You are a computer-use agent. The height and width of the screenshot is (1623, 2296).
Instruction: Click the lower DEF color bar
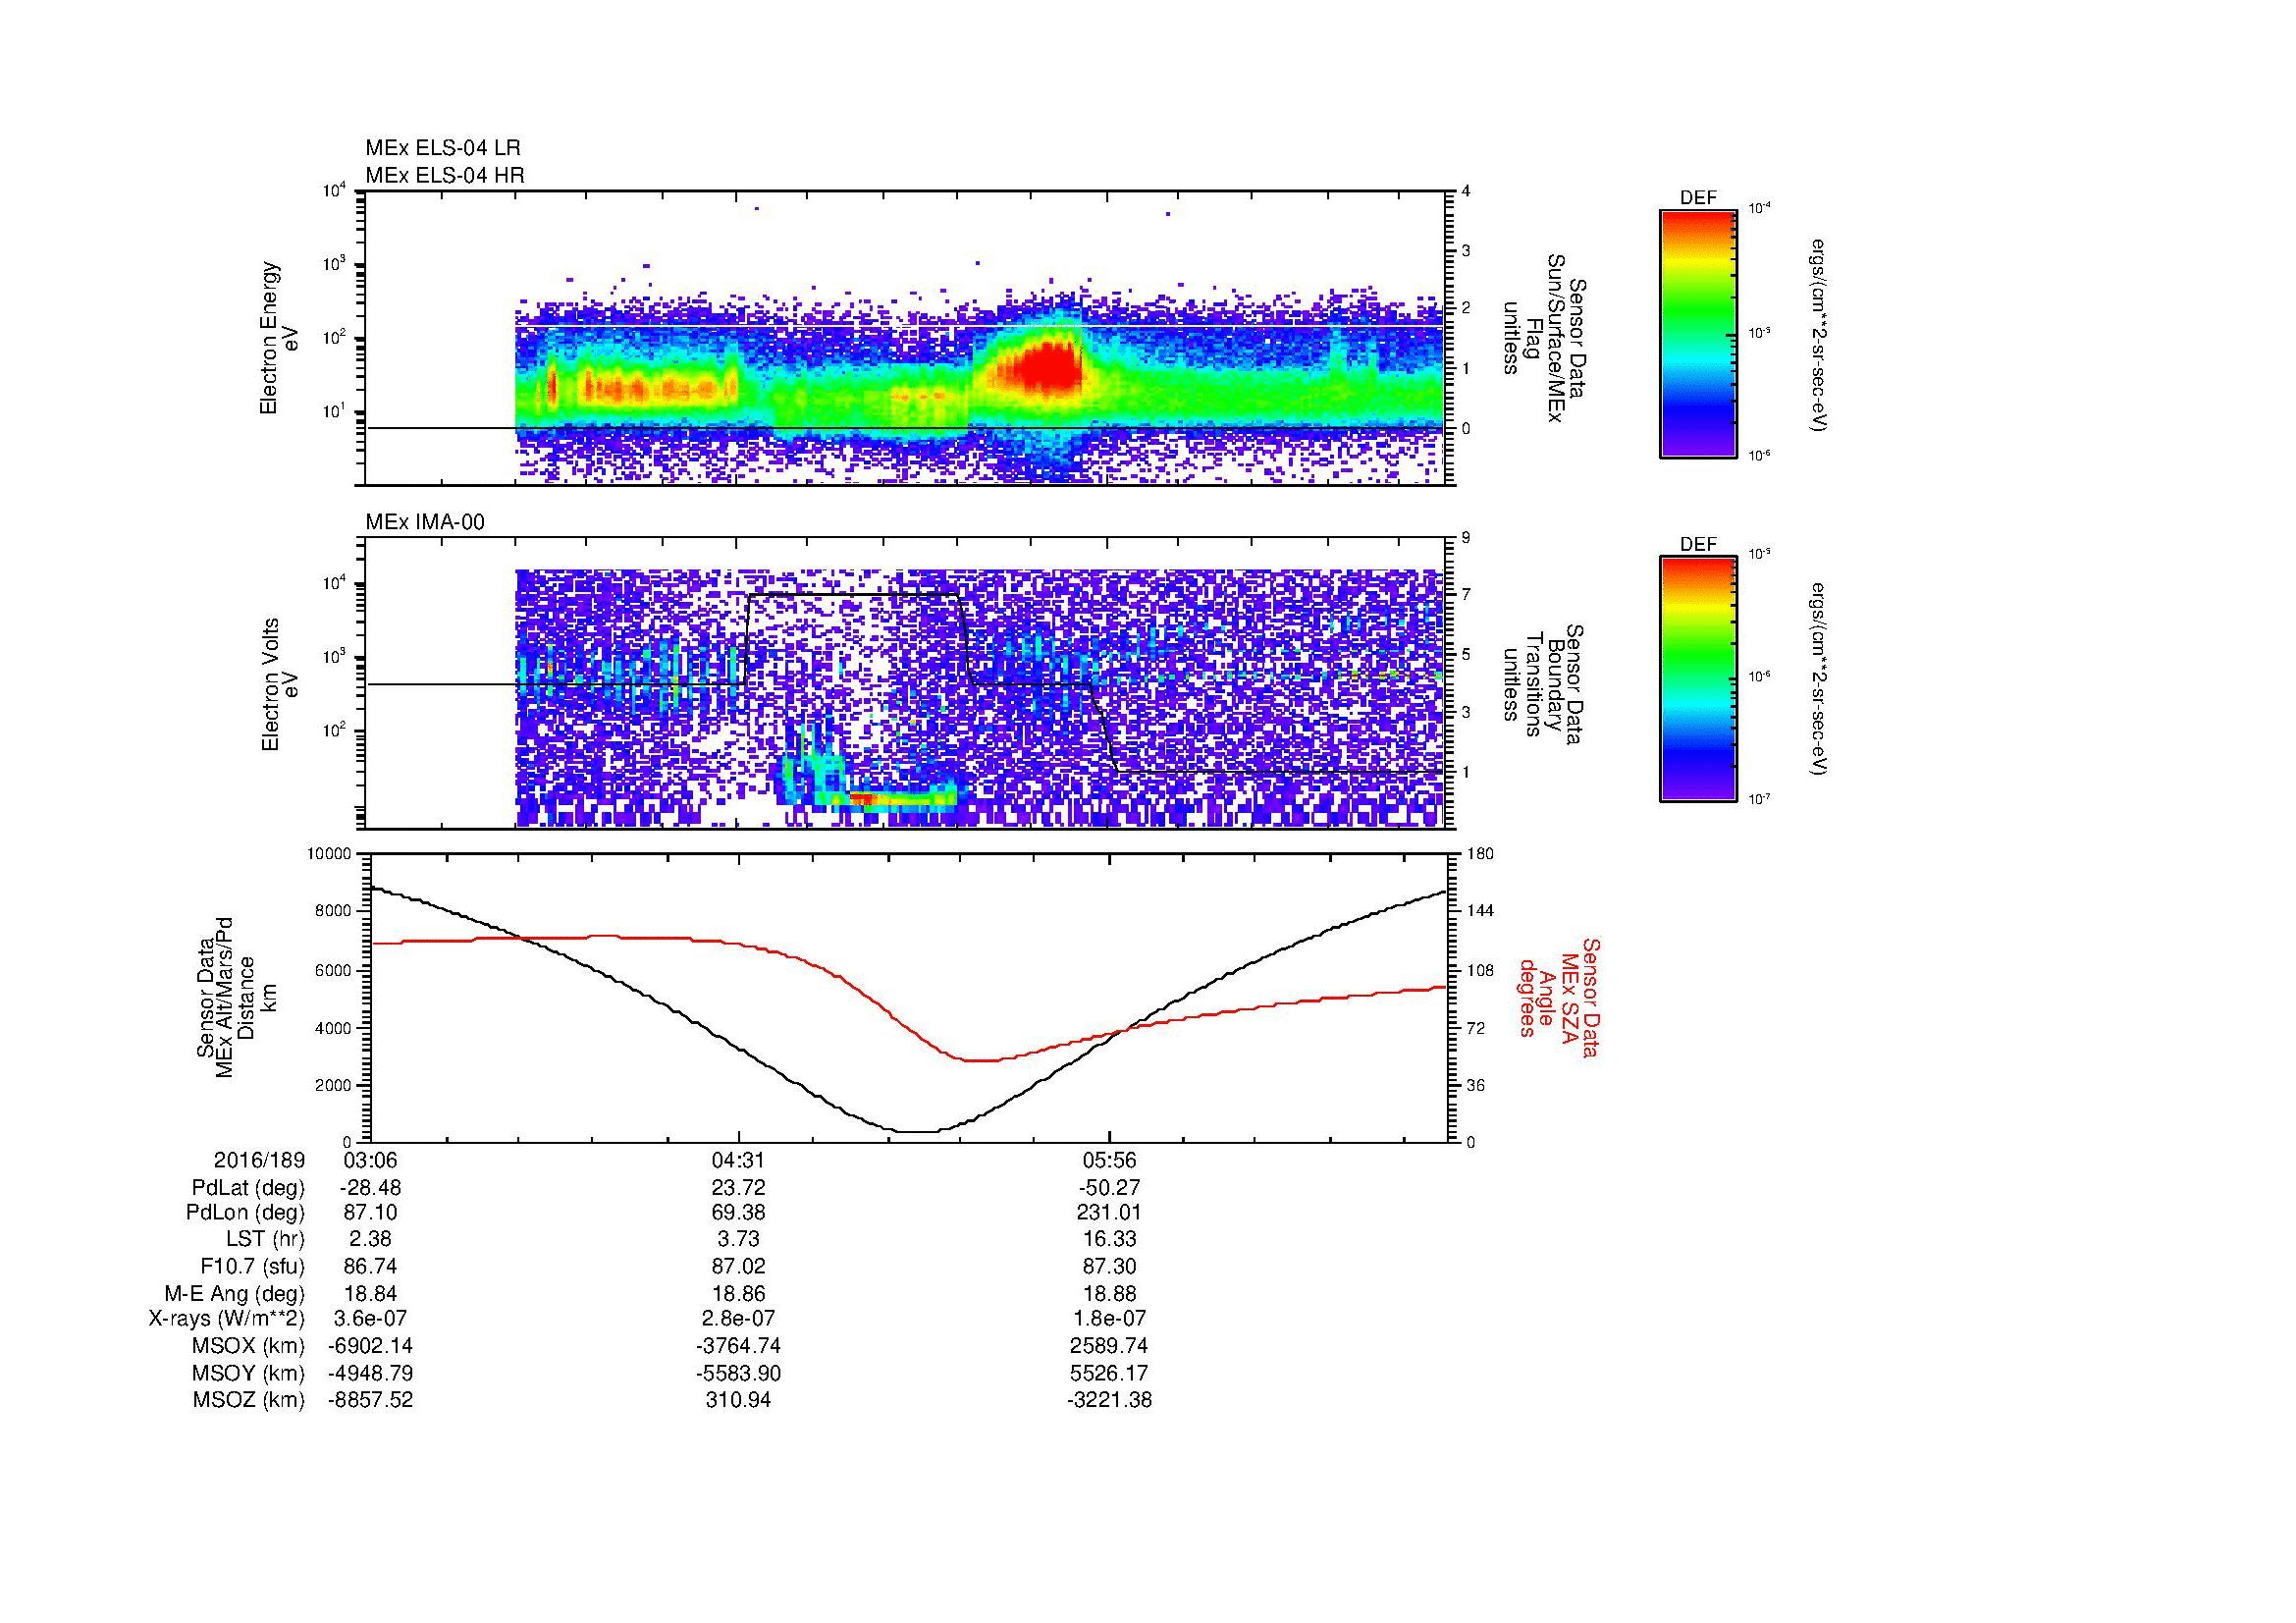[1698, 679]
